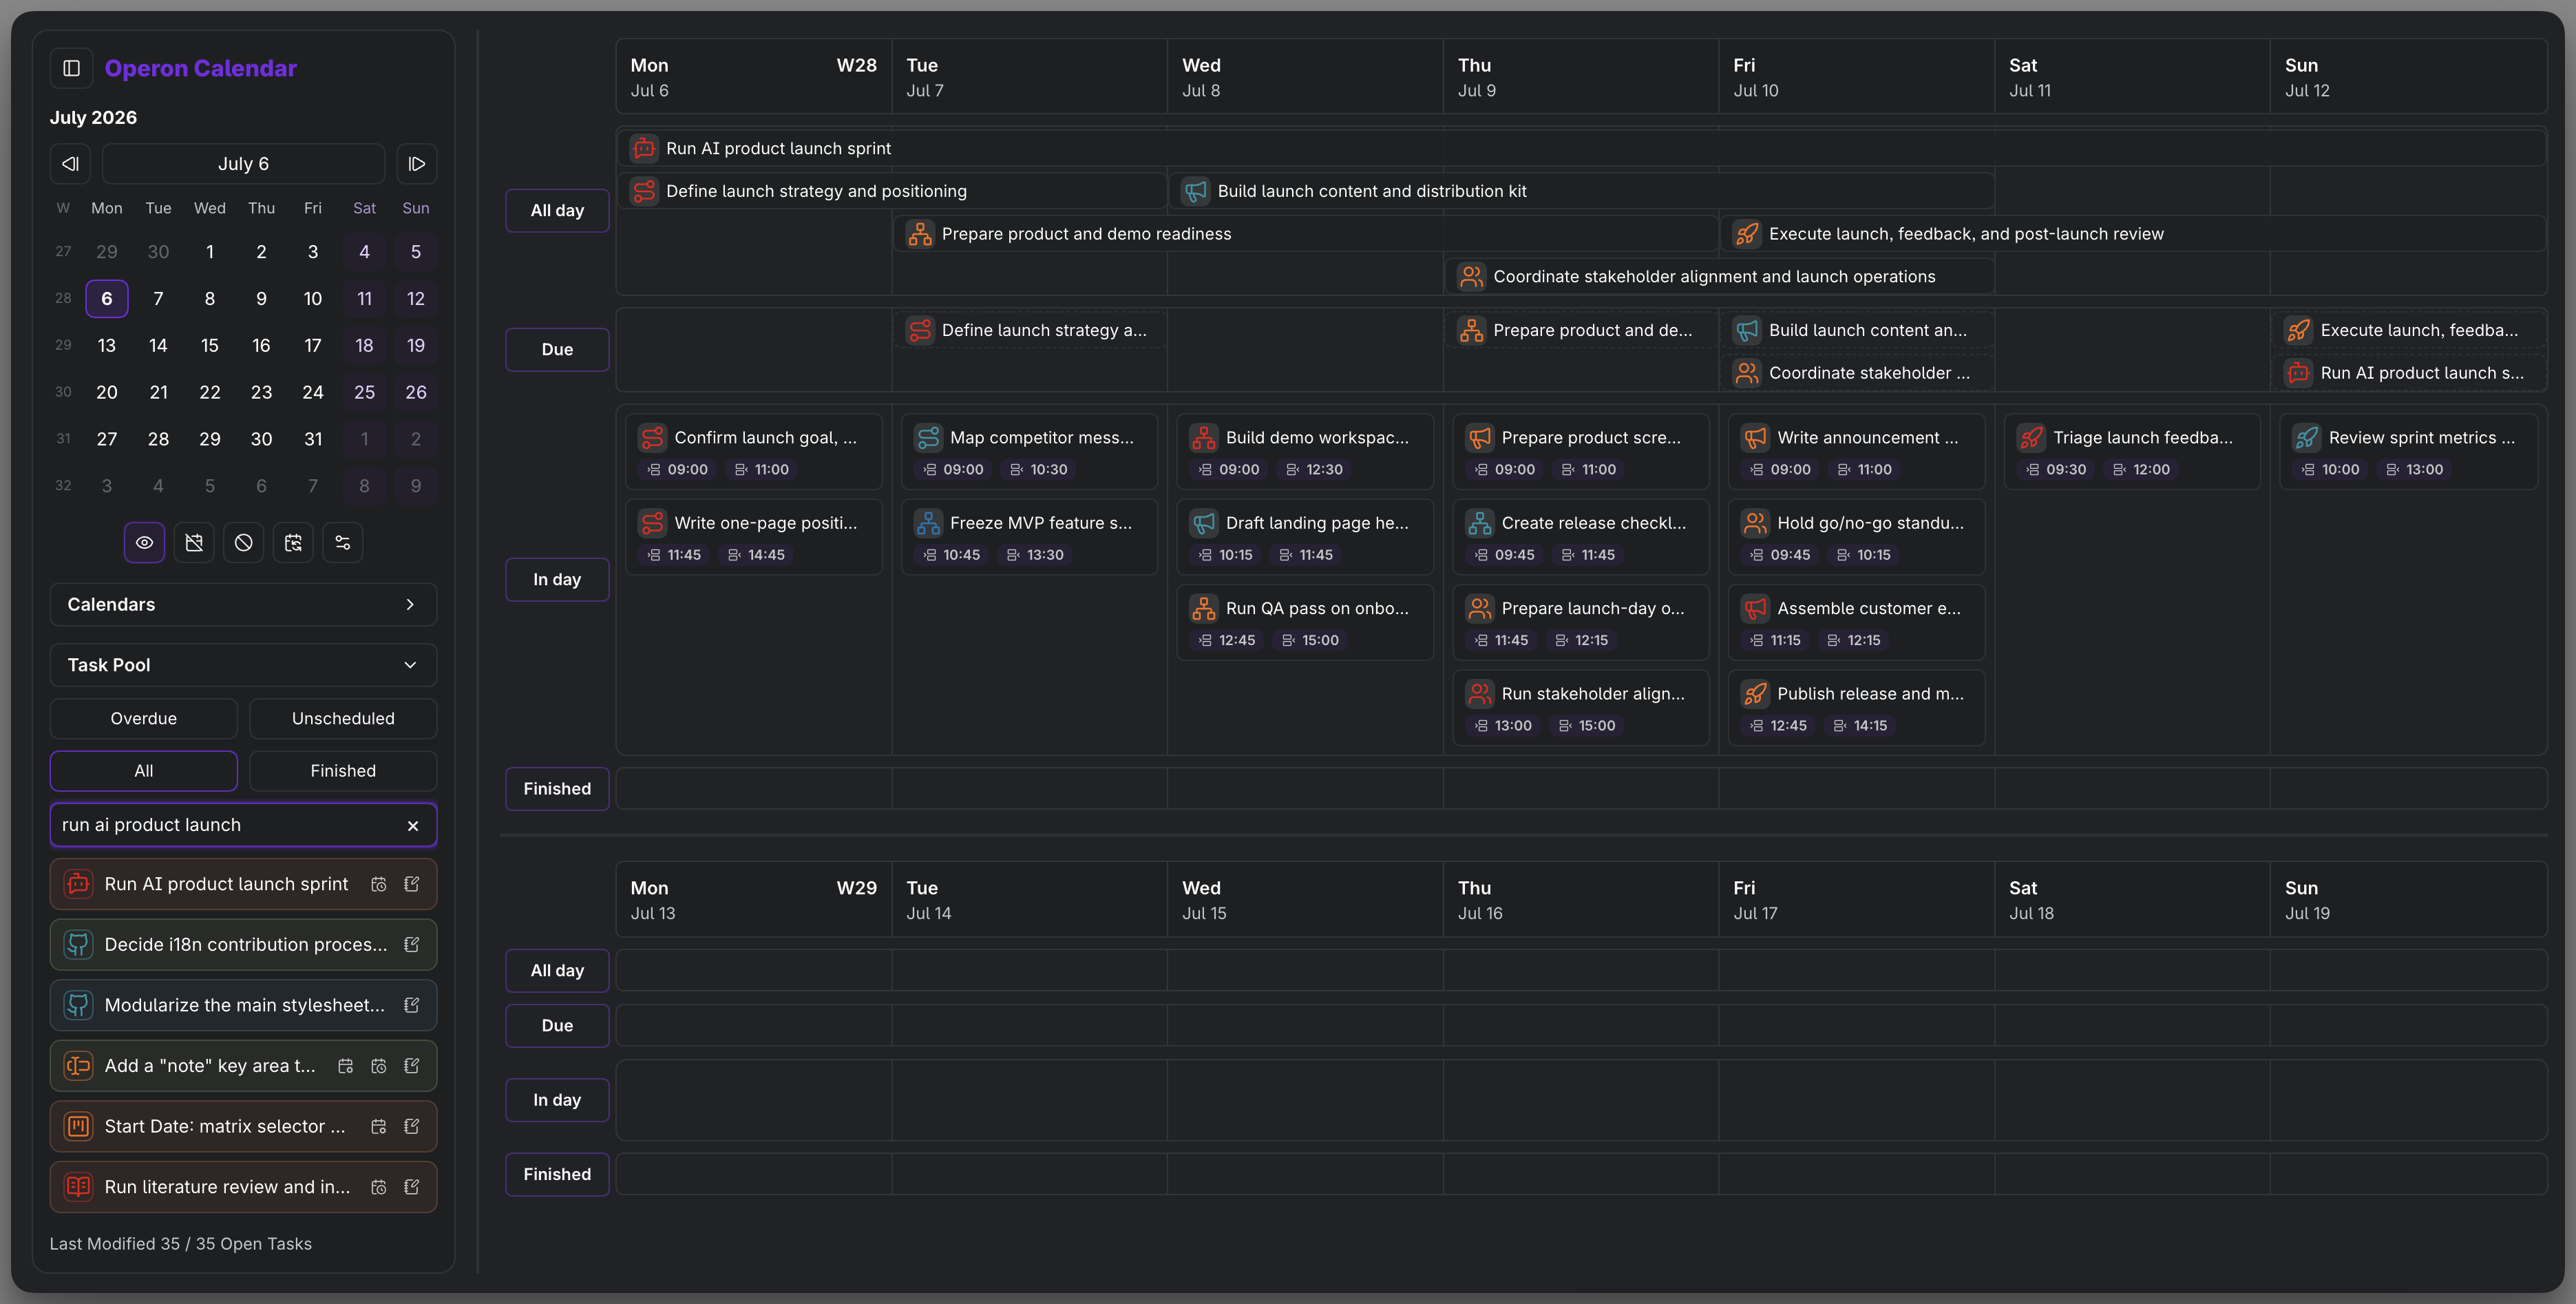This screenshot has height=1304, width=2576.
Task: Select highlighted July 6 in mini calendar
Action: [x=107, y=298]
